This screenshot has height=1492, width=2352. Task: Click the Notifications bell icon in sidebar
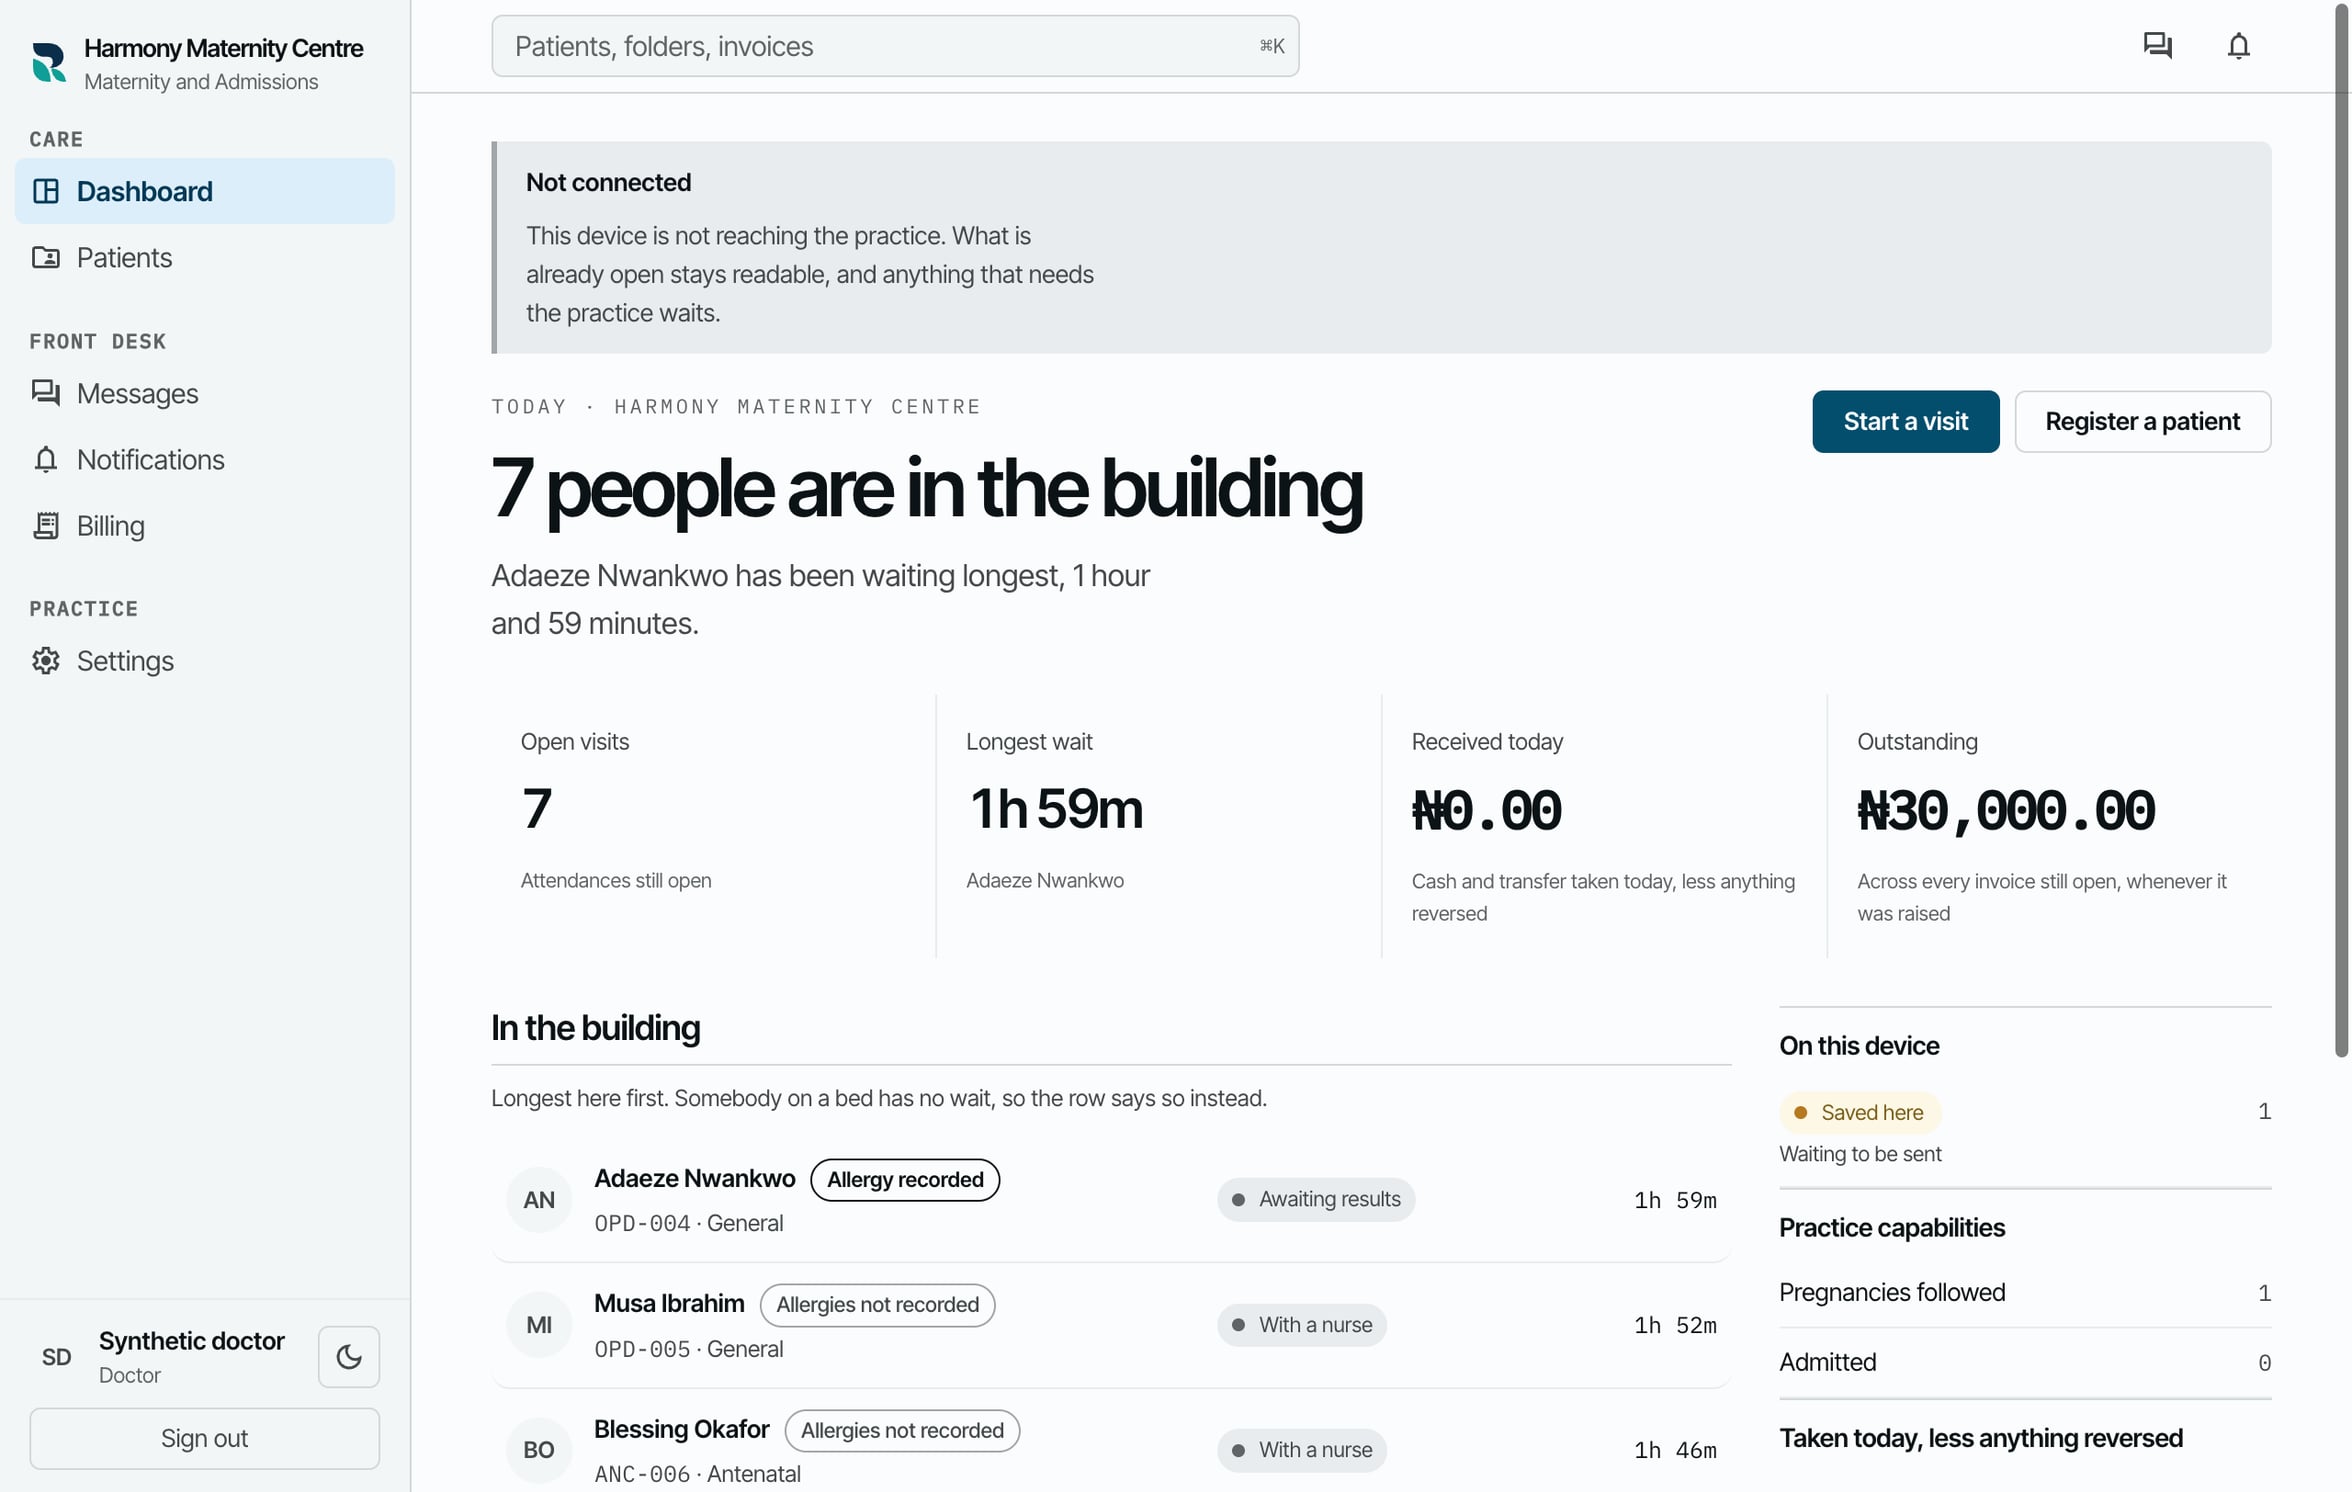coord(46,460)
